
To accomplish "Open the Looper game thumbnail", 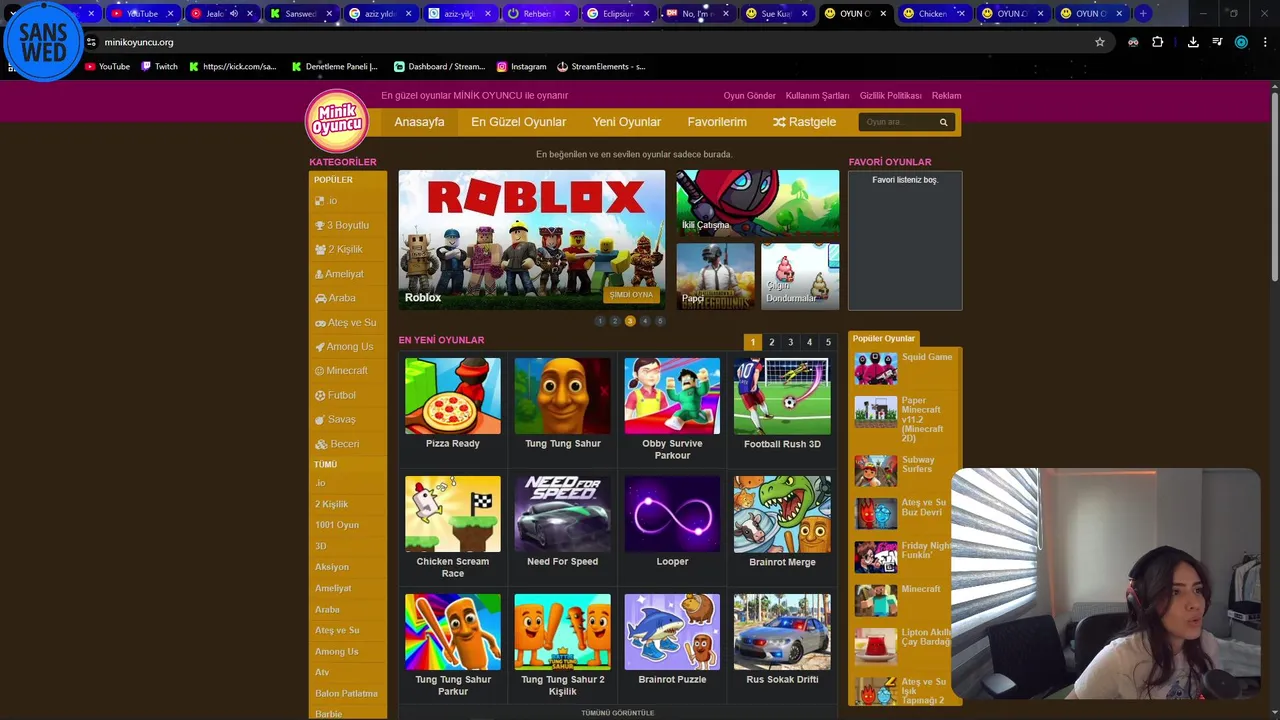I will click(672, 514).
